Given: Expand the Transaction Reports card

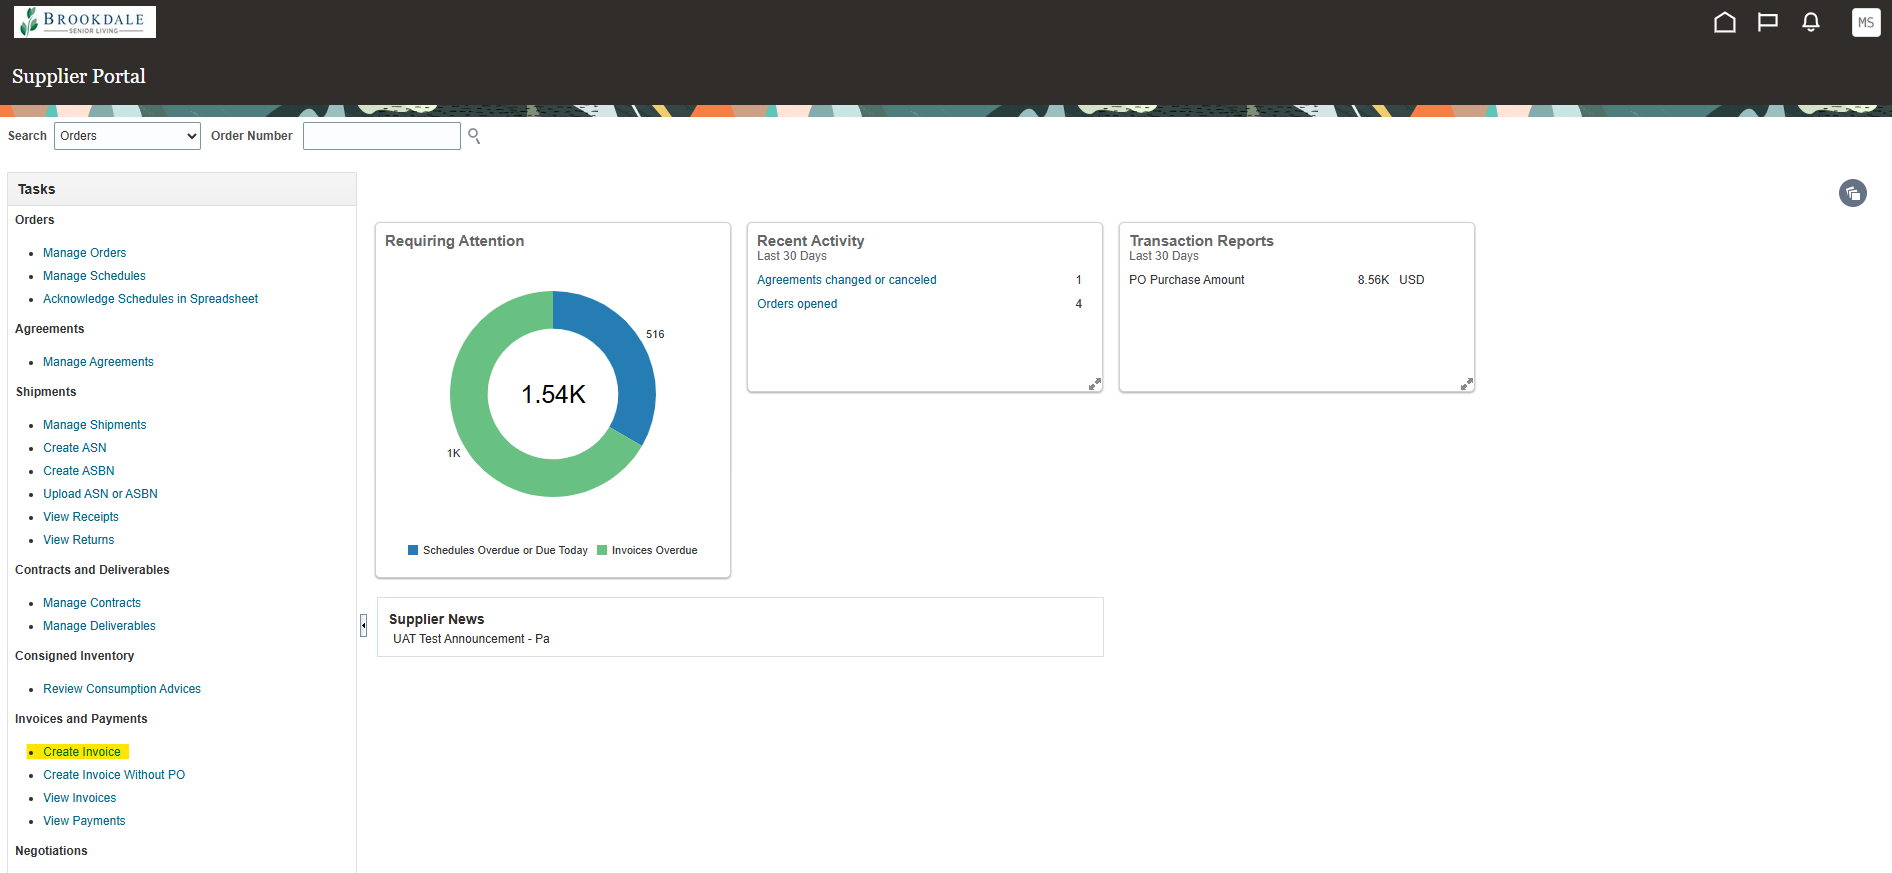Looking at the screenshot, I should coord(1466,384).
